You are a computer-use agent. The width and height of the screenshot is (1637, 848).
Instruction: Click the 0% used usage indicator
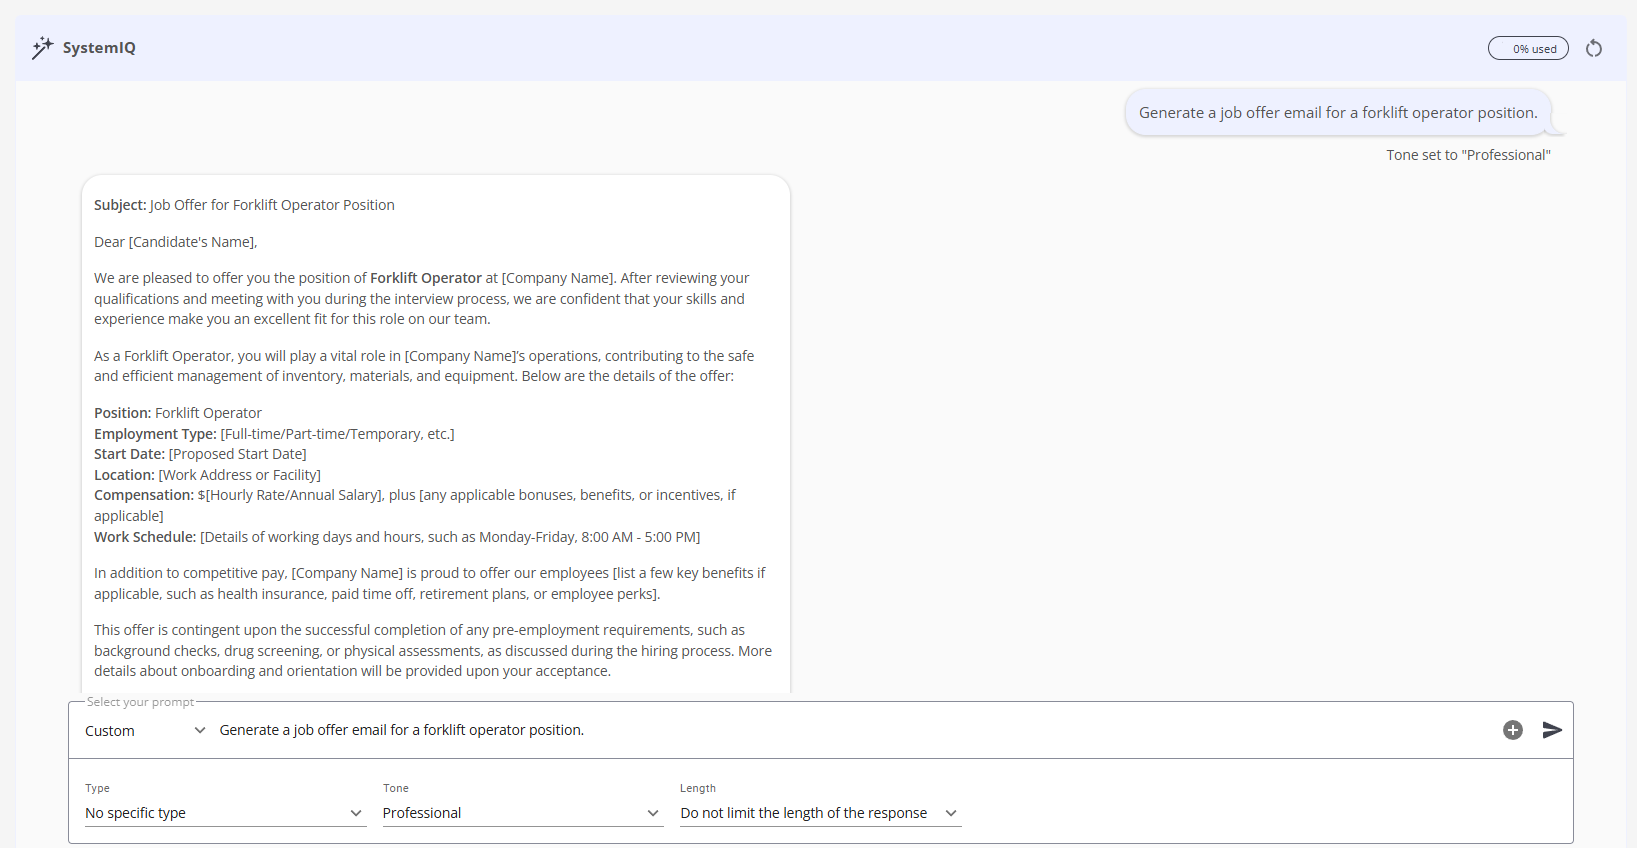[x=1528, y=48]
